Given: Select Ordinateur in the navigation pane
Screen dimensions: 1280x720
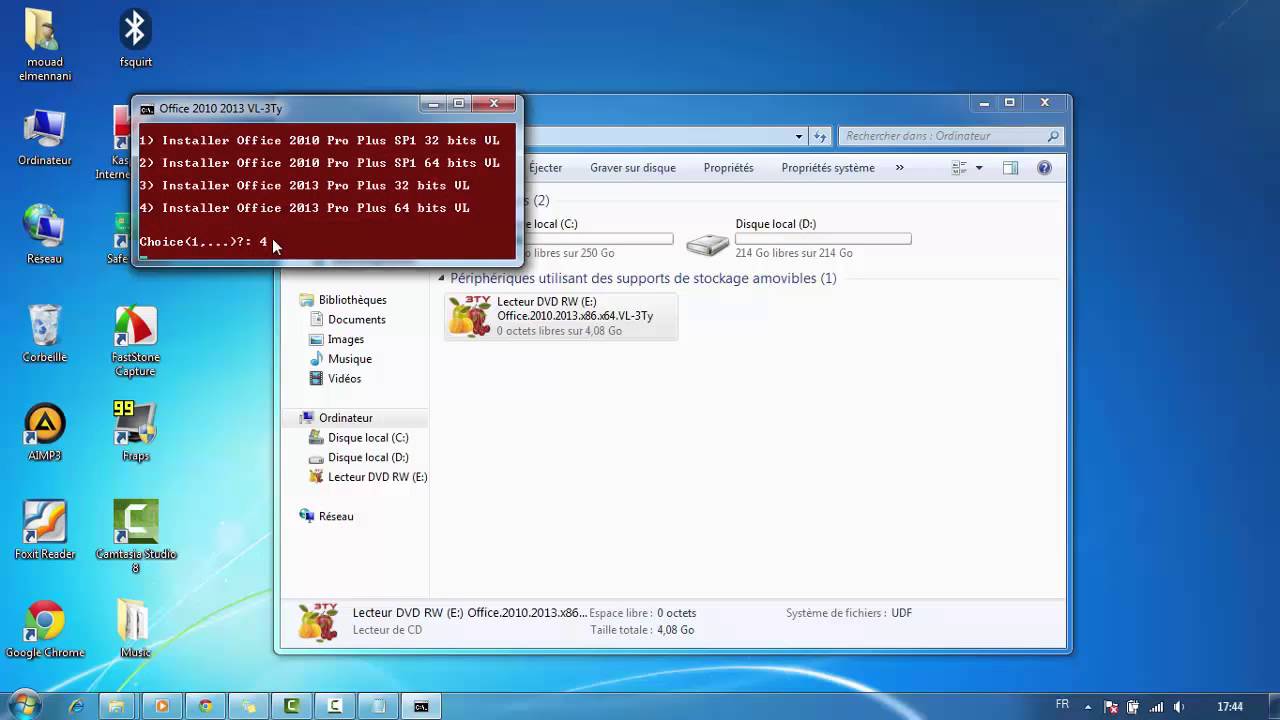Looking at the screenshot, I should (x=346, y=418).
